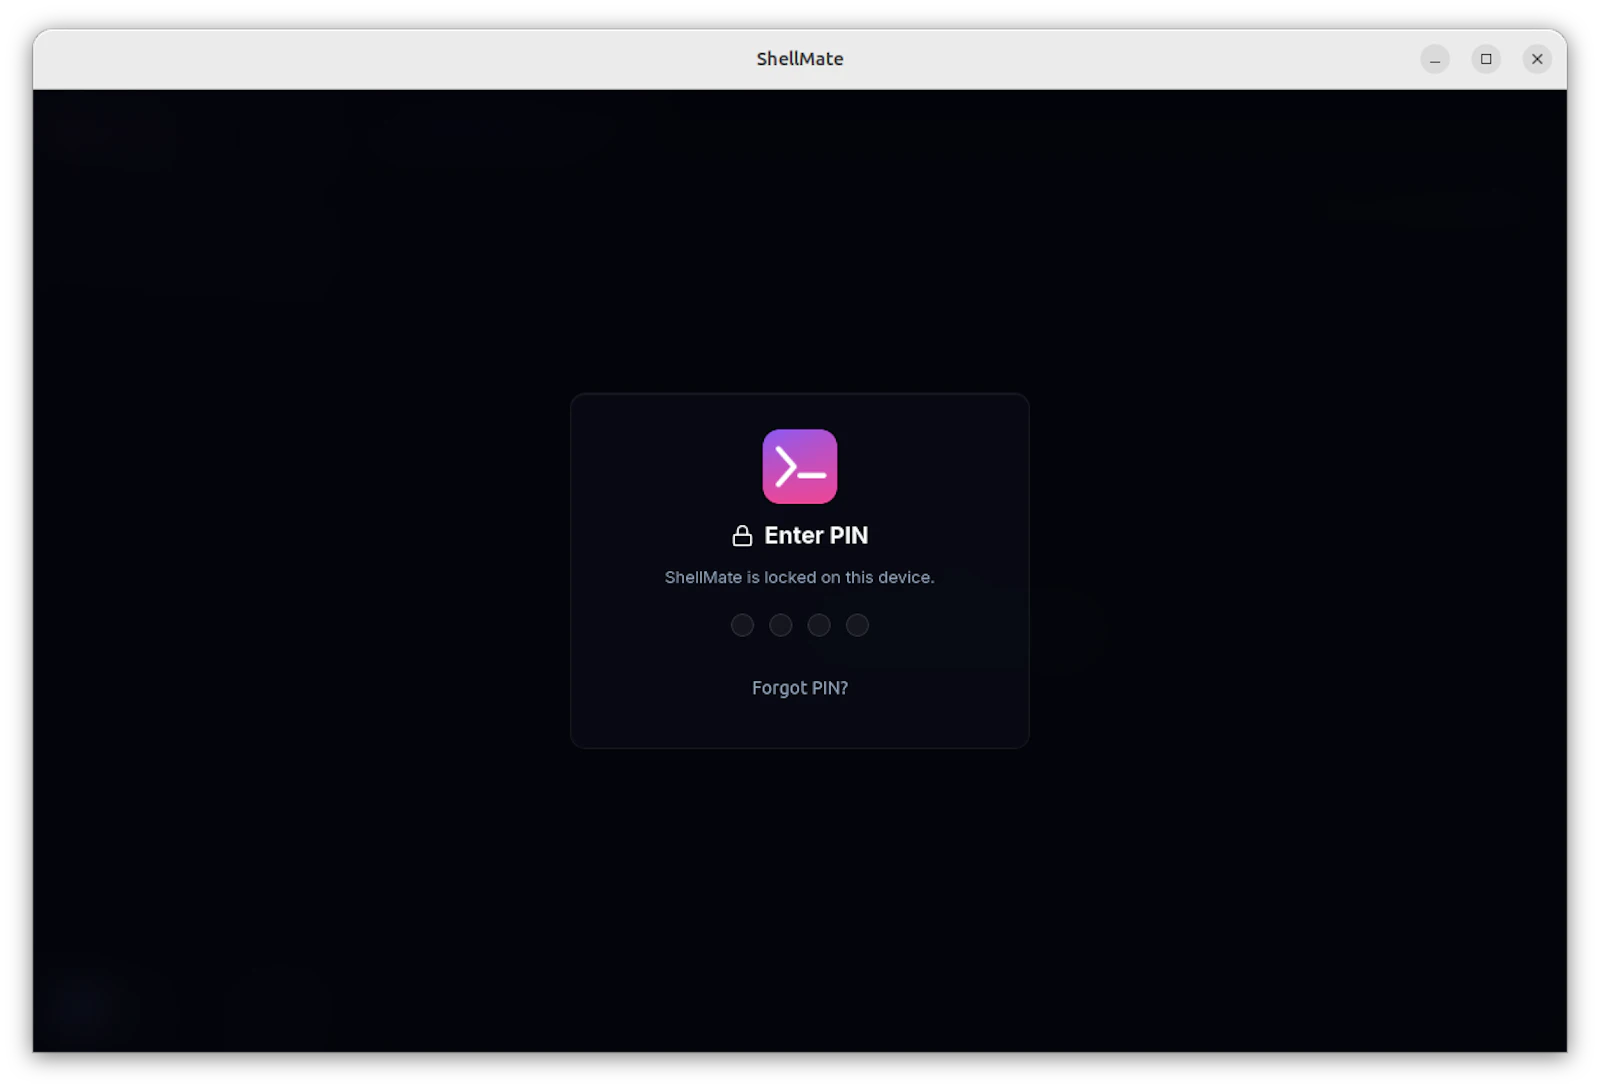Select the third PIN digit circle
The height and width of the screenshot is (1089, 1600).
click(x=819, y=625)
